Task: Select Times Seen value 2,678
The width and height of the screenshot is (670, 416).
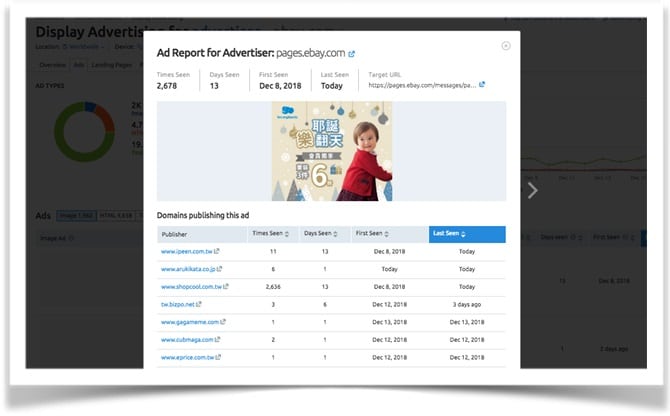Action: 167,86
